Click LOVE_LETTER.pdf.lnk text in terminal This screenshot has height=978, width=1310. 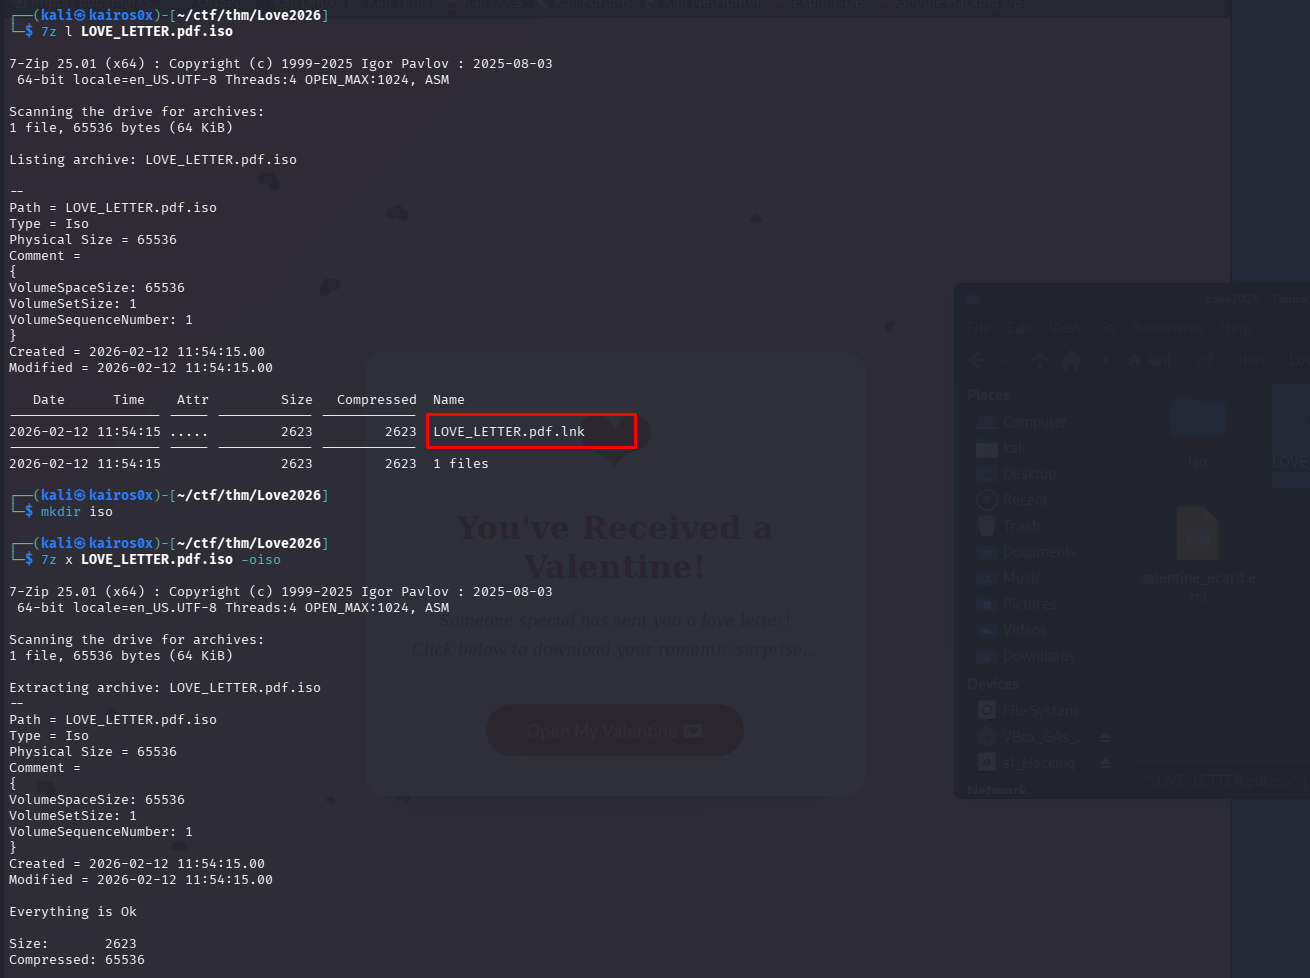pyautogui.click(x=509, y=432)
